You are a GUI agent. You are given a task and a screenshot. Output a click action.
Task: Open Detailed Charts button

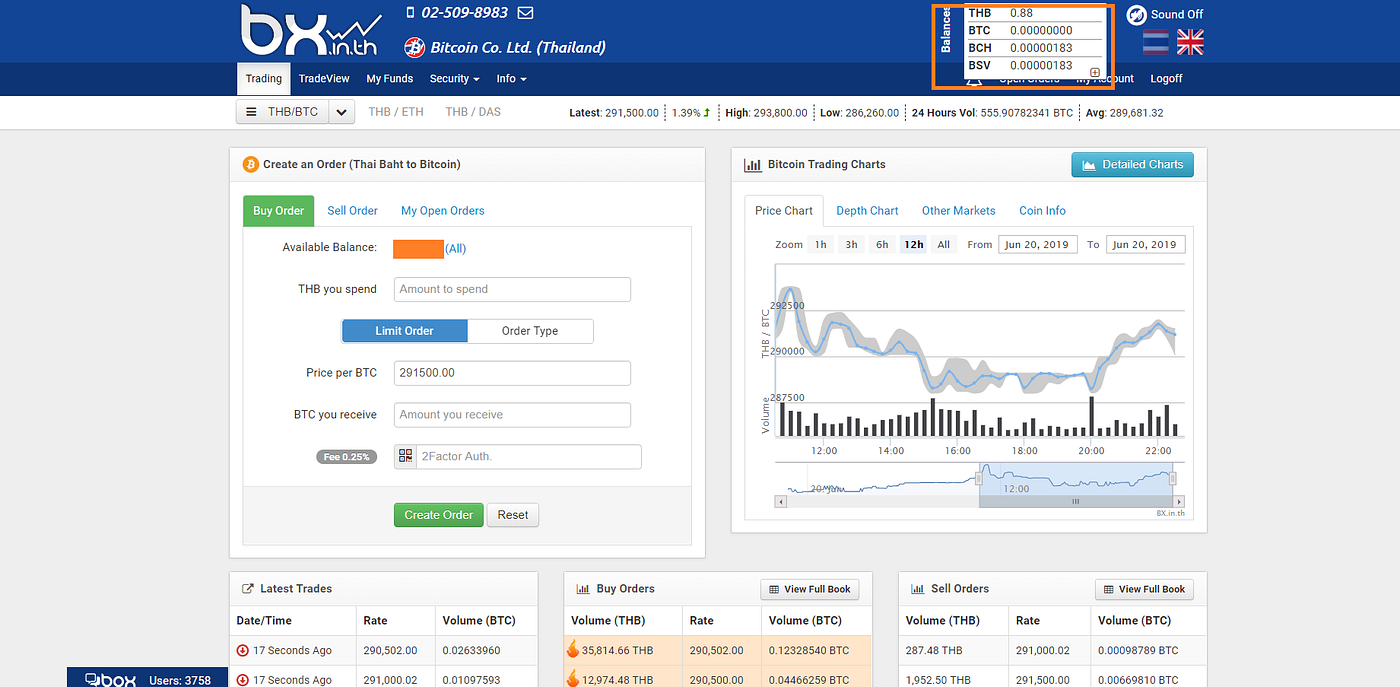pyautogui.click(x=1132, y=165)
